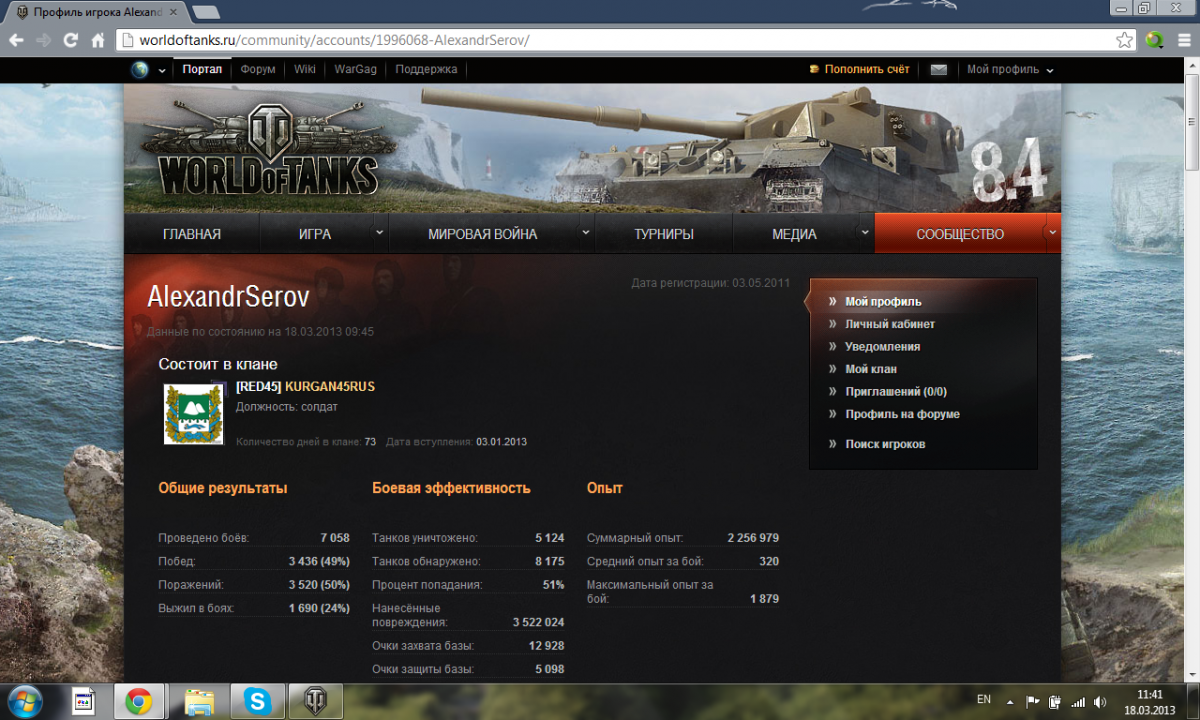Show hidden tray icons arrow

click(x=1010, y=702)
